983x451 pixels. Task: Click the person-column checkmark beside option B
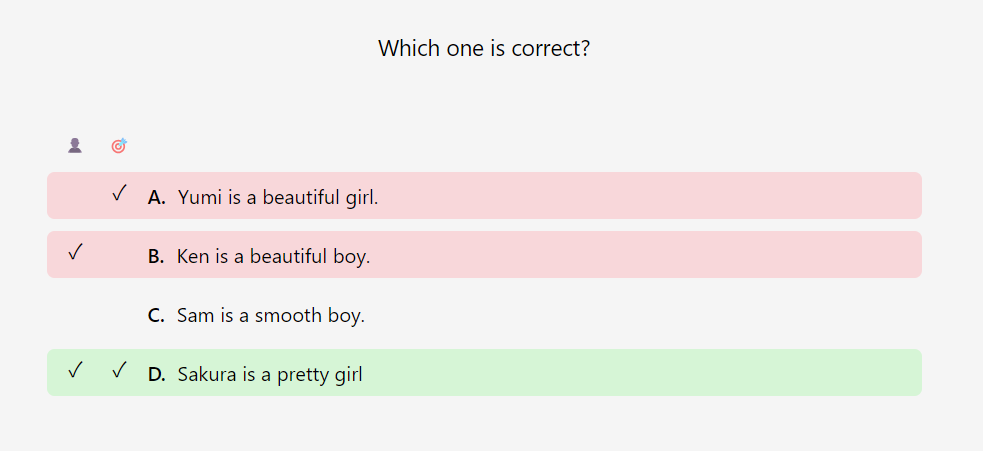coord(75,252)
